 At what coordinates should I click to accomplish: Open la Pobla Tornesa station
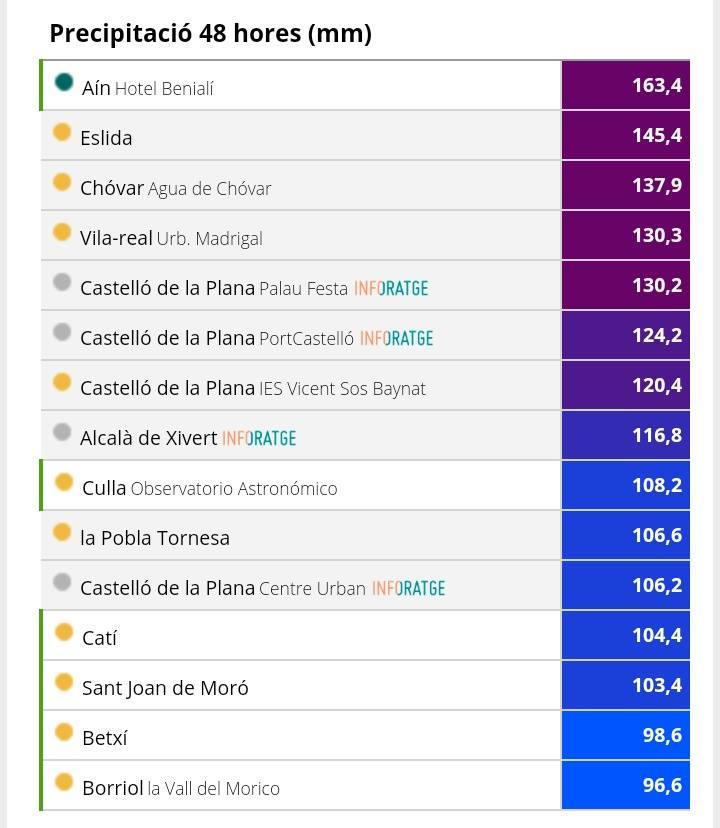click(x=155, y=538)
